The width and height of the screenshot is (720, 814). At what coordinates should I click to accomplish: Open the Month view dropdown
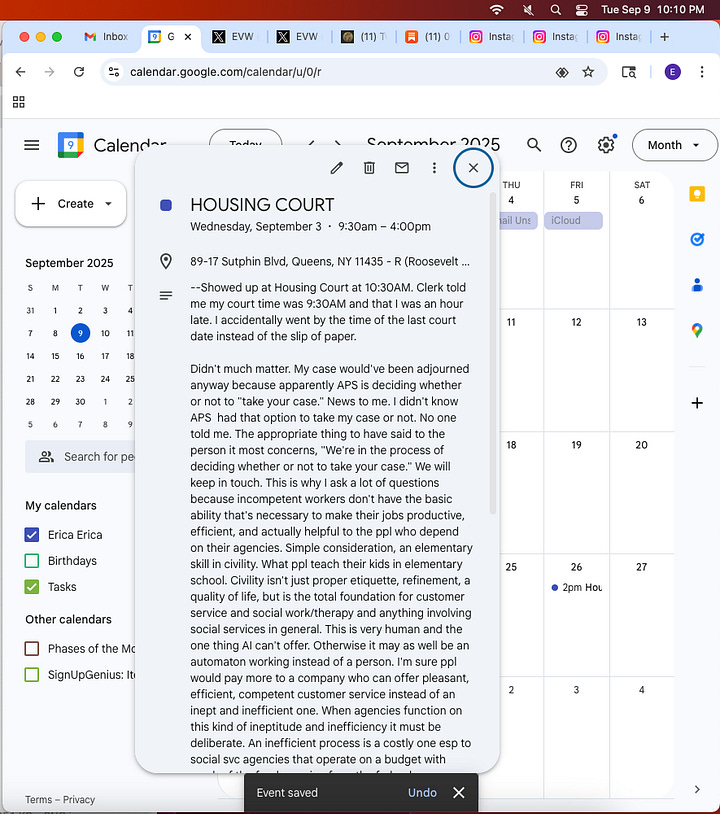tap(674, 145)
